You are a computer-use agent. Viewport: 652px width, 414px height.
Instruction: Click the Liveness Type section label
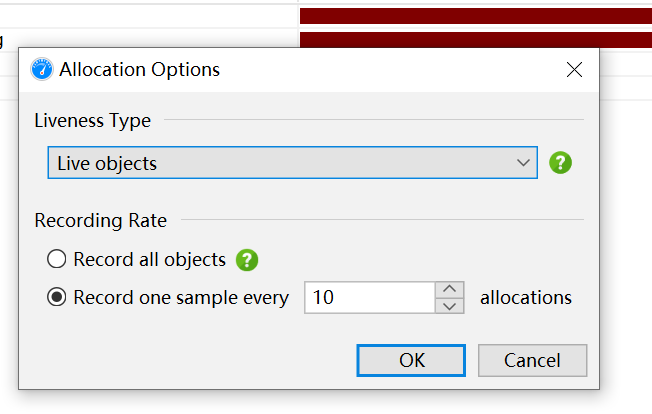coord(93,121)
